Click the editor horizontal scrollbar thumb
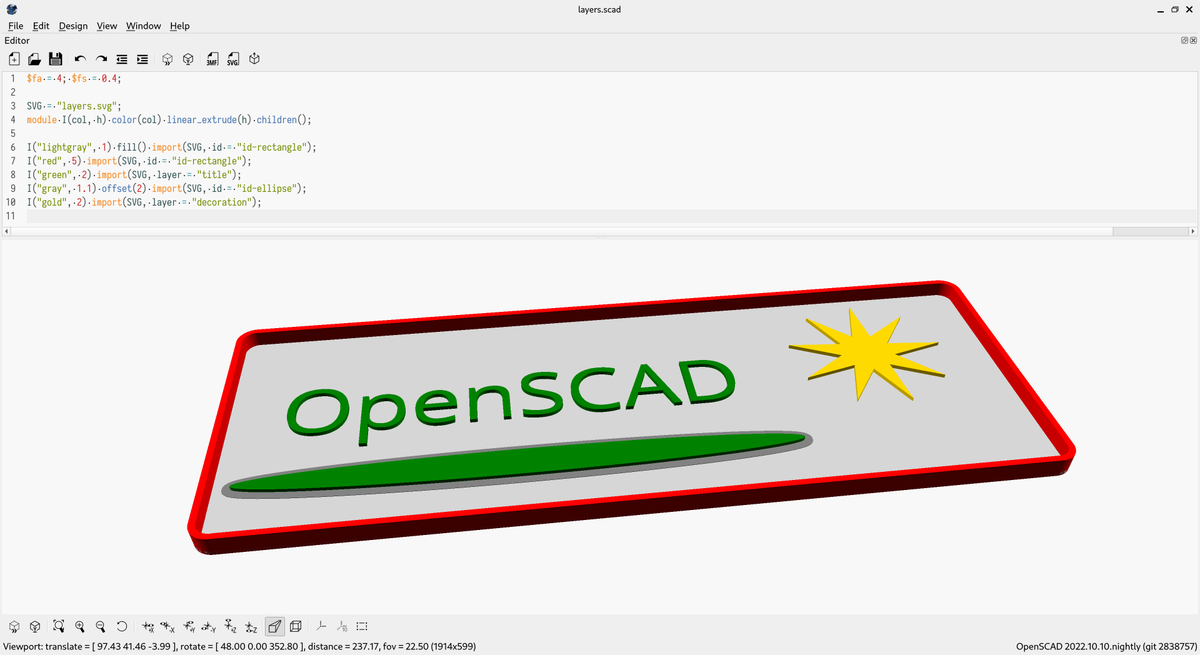 point(562,231)
